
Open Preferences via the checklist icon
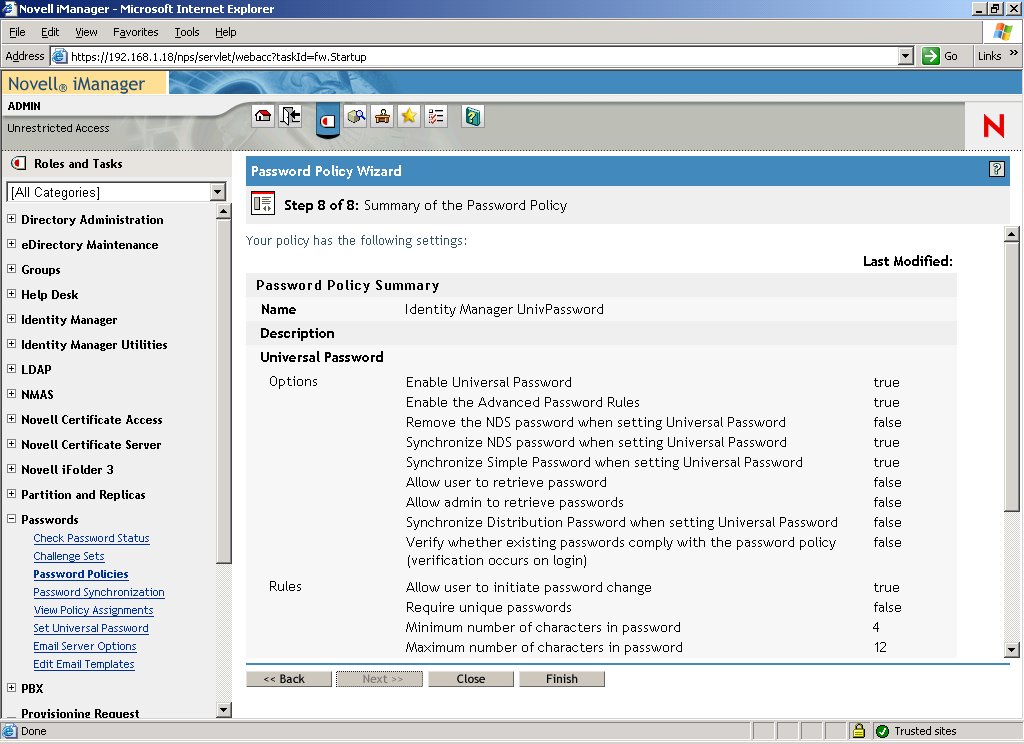[435, 116]
